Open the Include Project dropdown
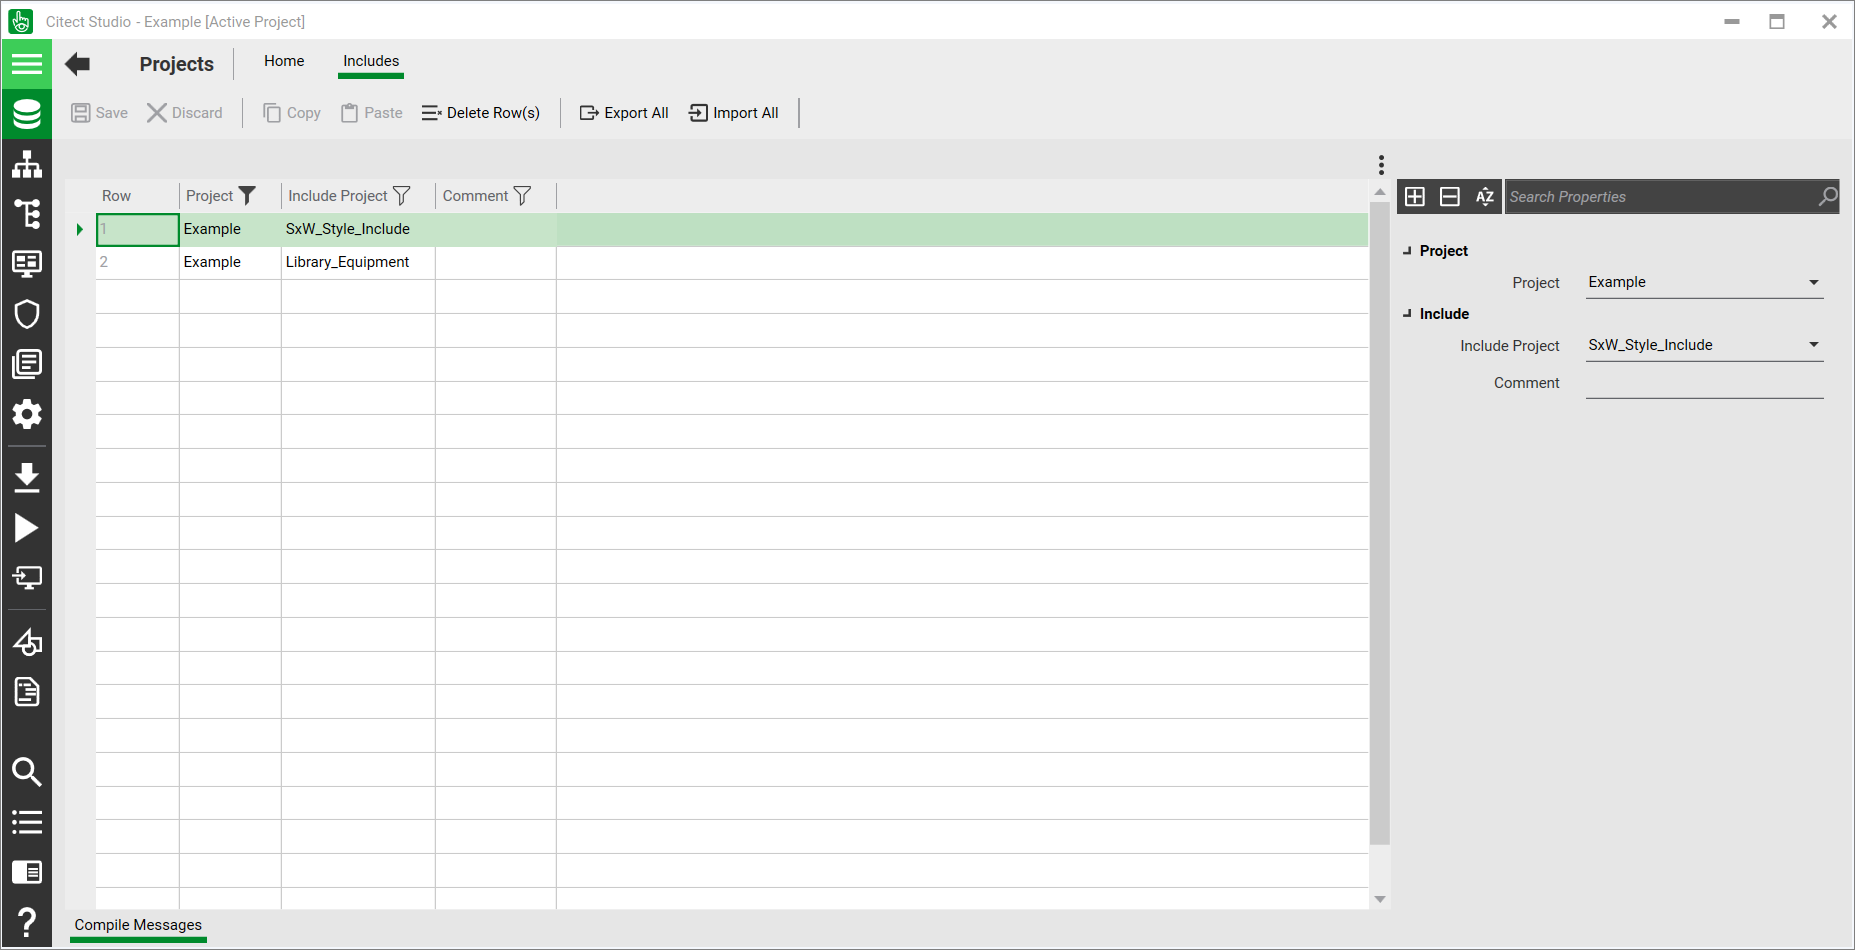 [x=1813, y=345]
